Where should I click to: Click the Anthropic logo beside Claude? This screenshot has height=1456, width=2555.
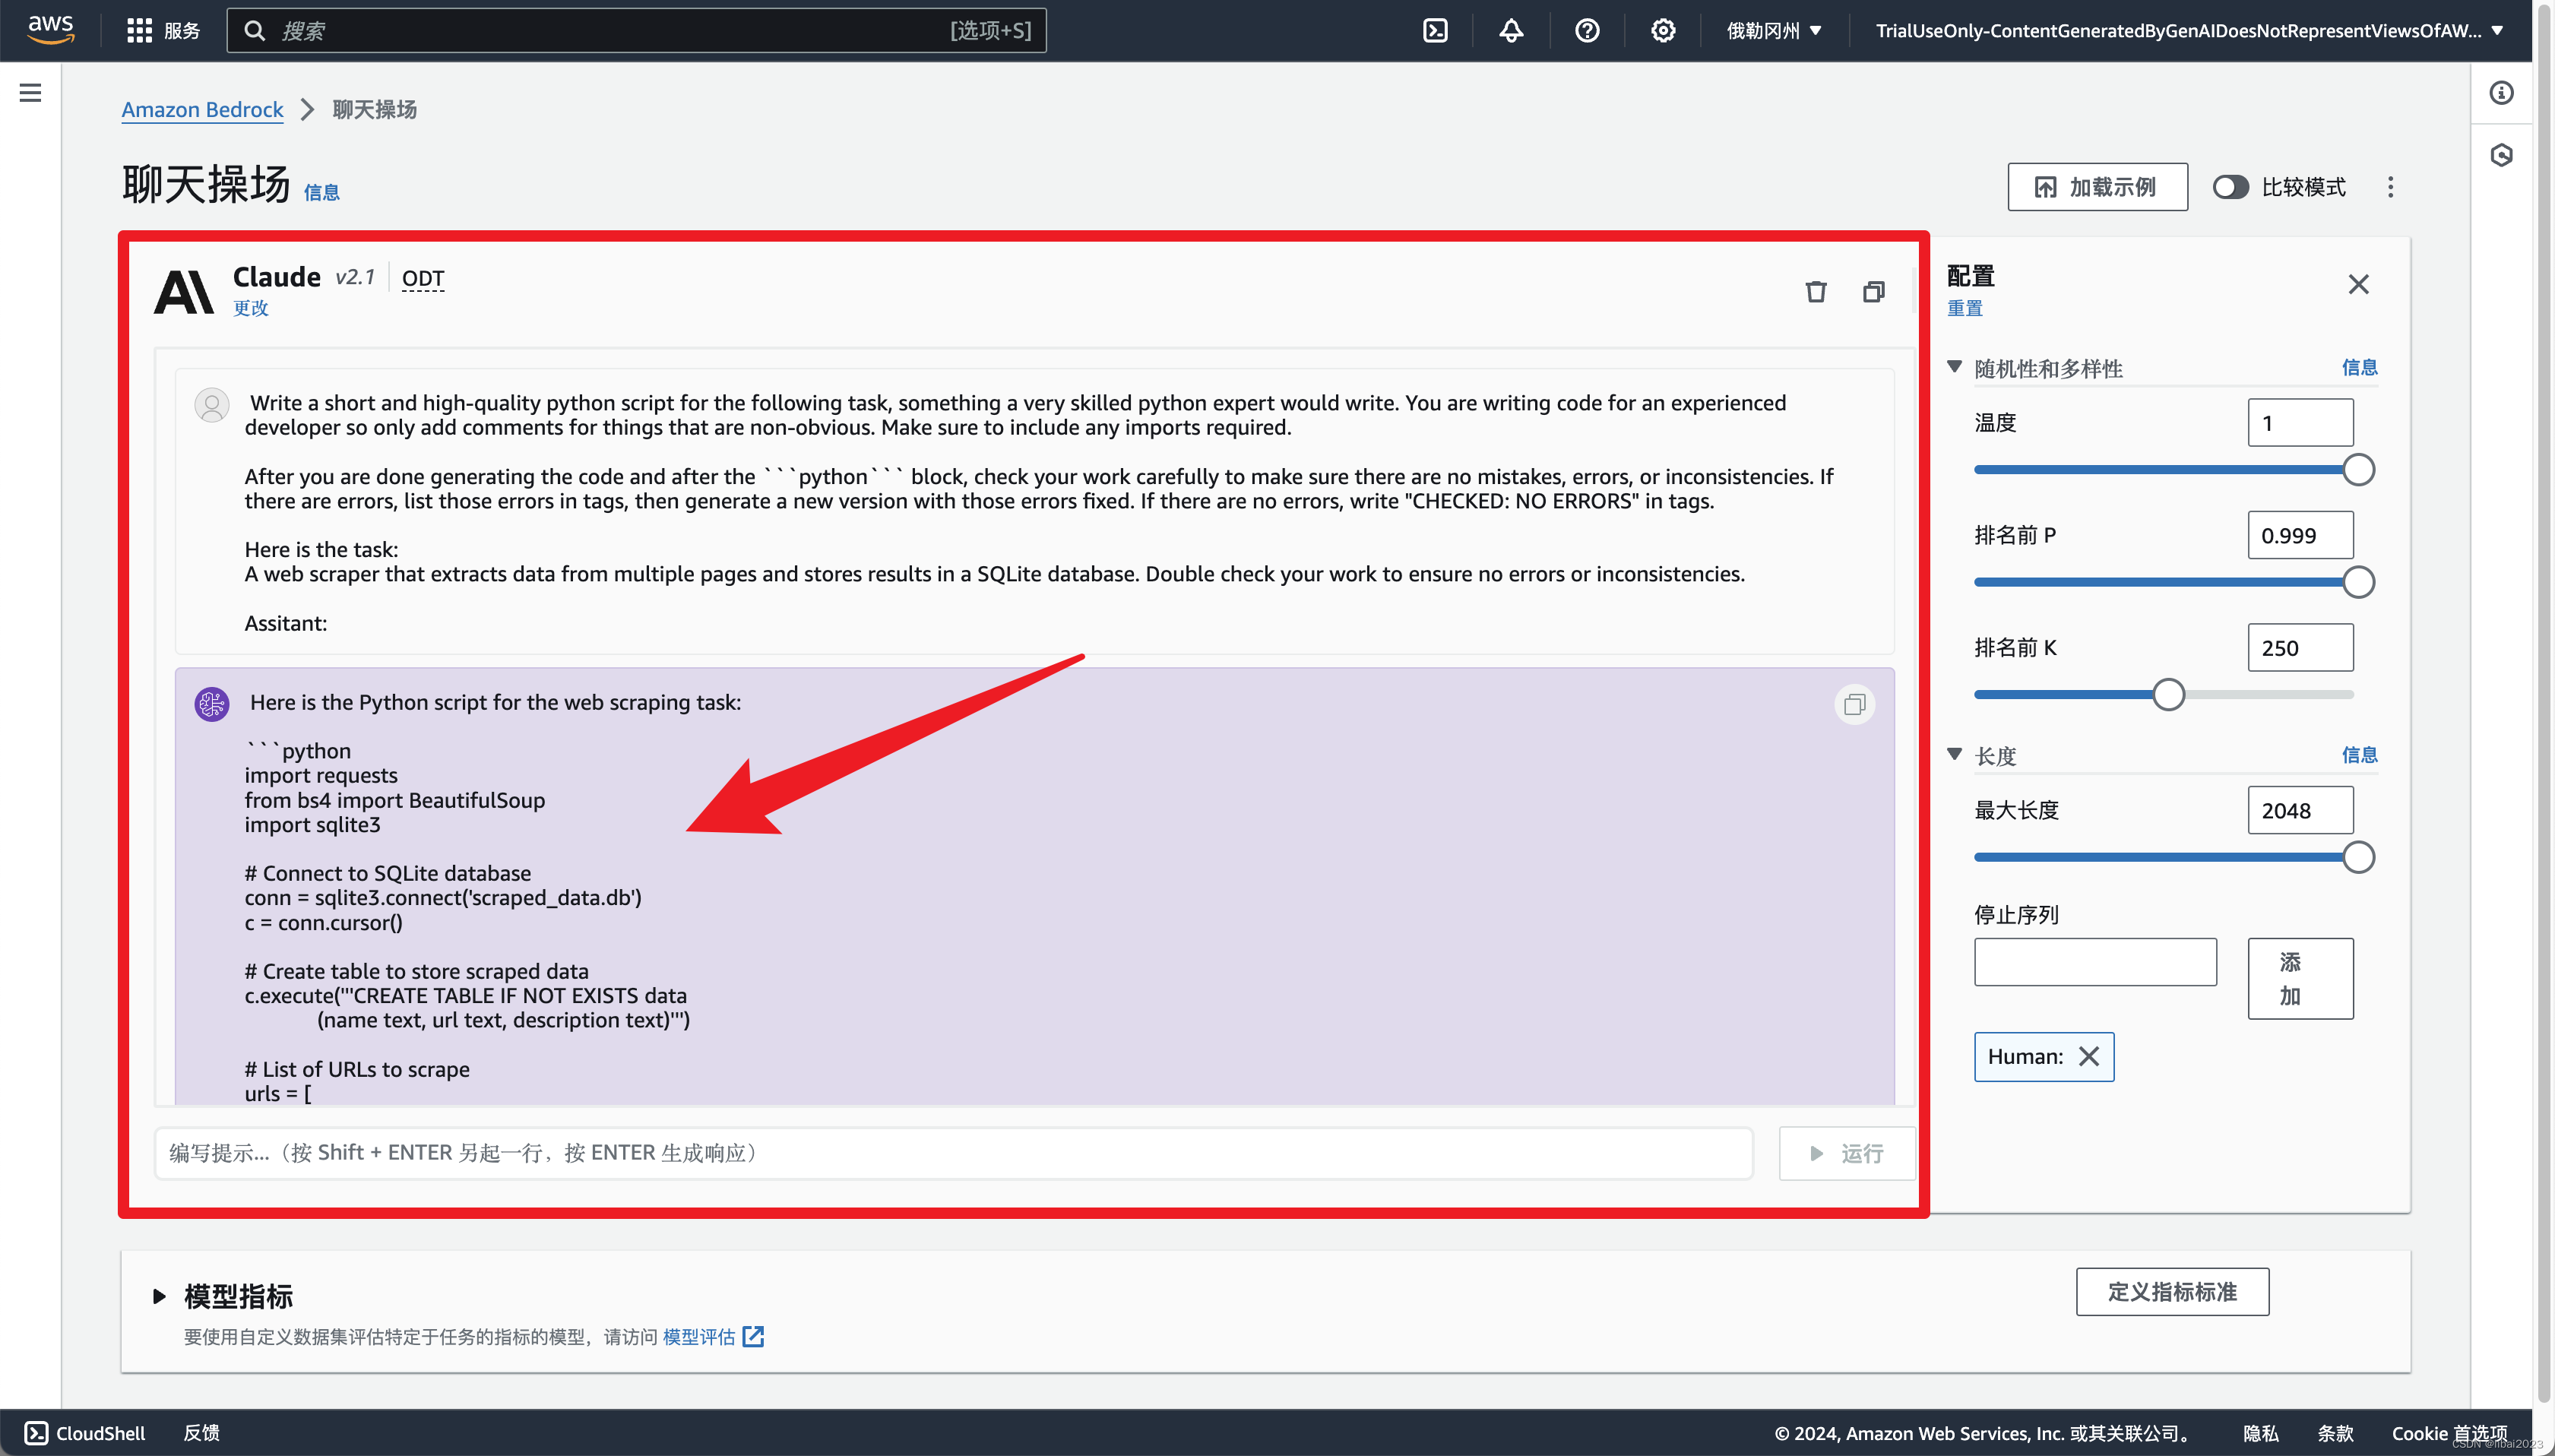pos(184,291)
